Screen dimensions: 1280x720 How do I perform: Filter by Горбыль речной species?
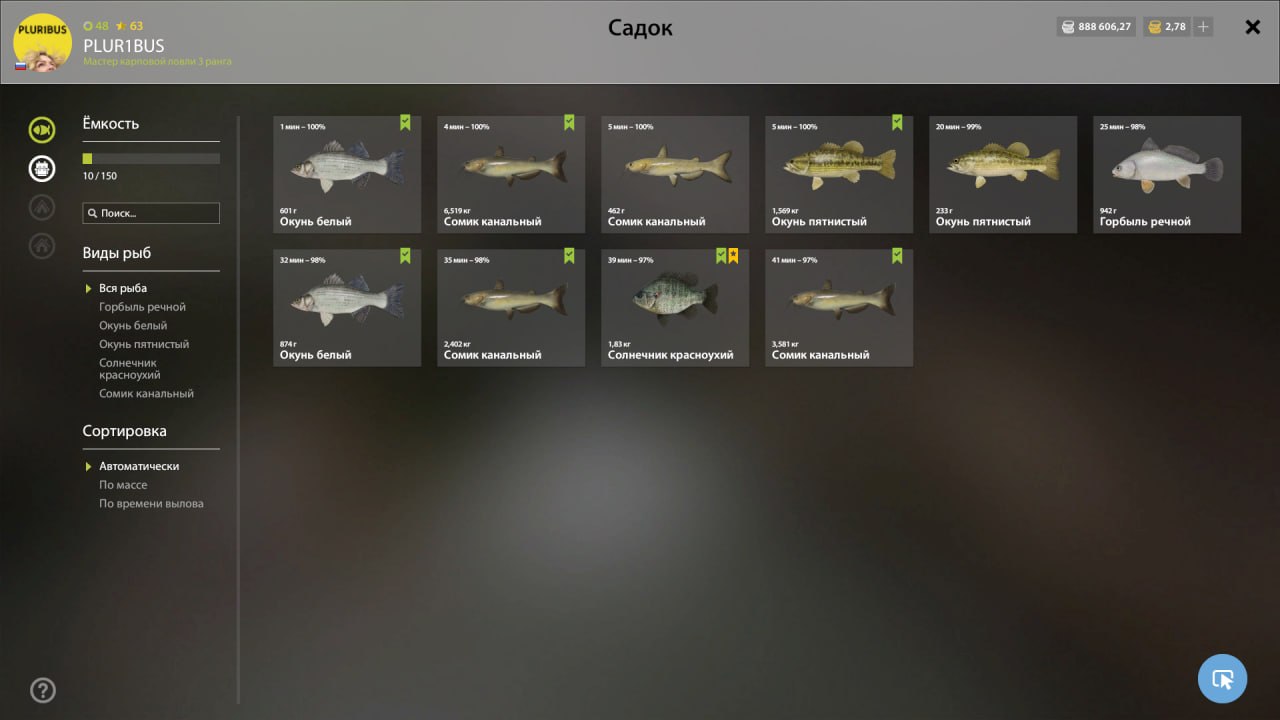[142, 307]
